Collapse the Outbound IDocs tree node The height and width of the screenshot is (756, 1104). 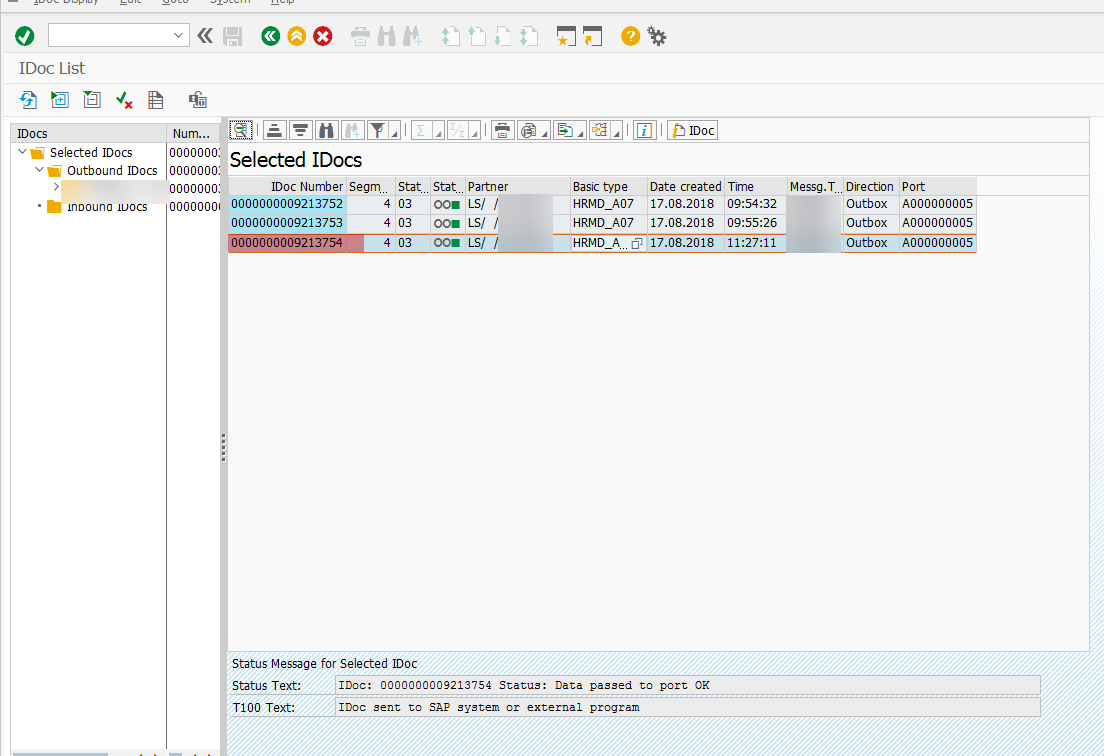(39, 170)
